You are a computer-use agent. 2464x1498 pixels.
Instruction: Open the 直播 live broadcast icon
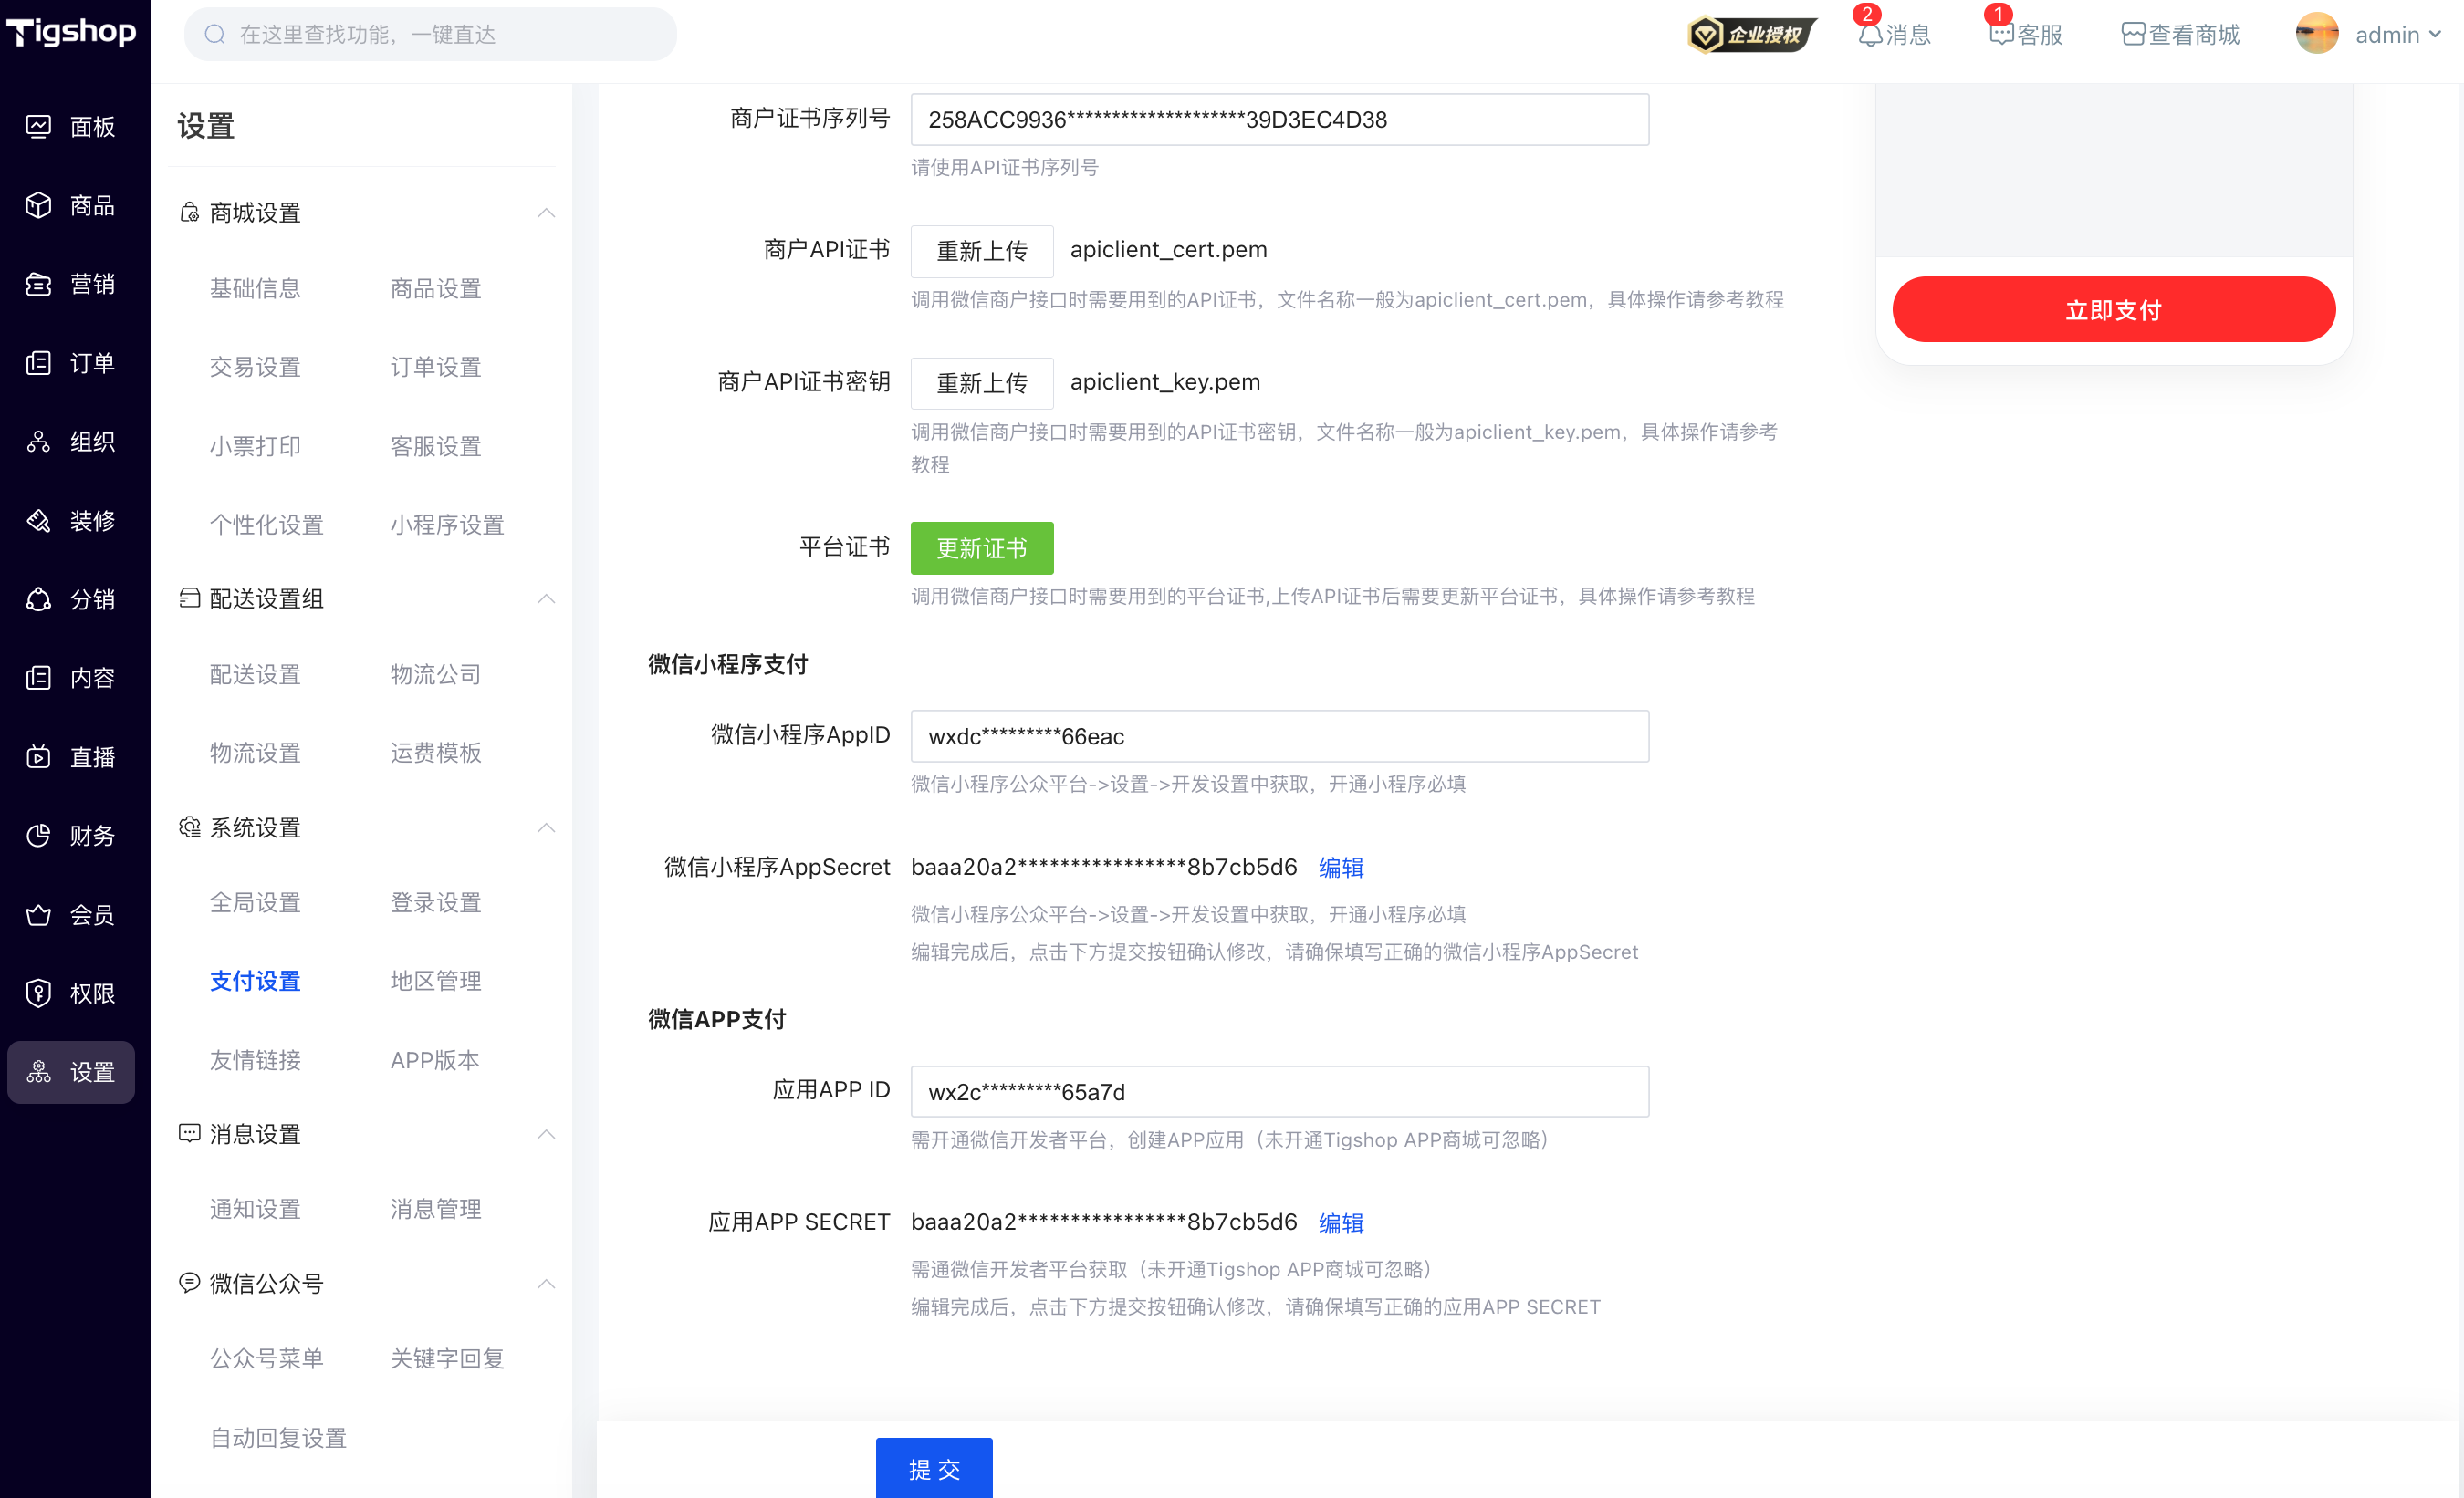38,757
